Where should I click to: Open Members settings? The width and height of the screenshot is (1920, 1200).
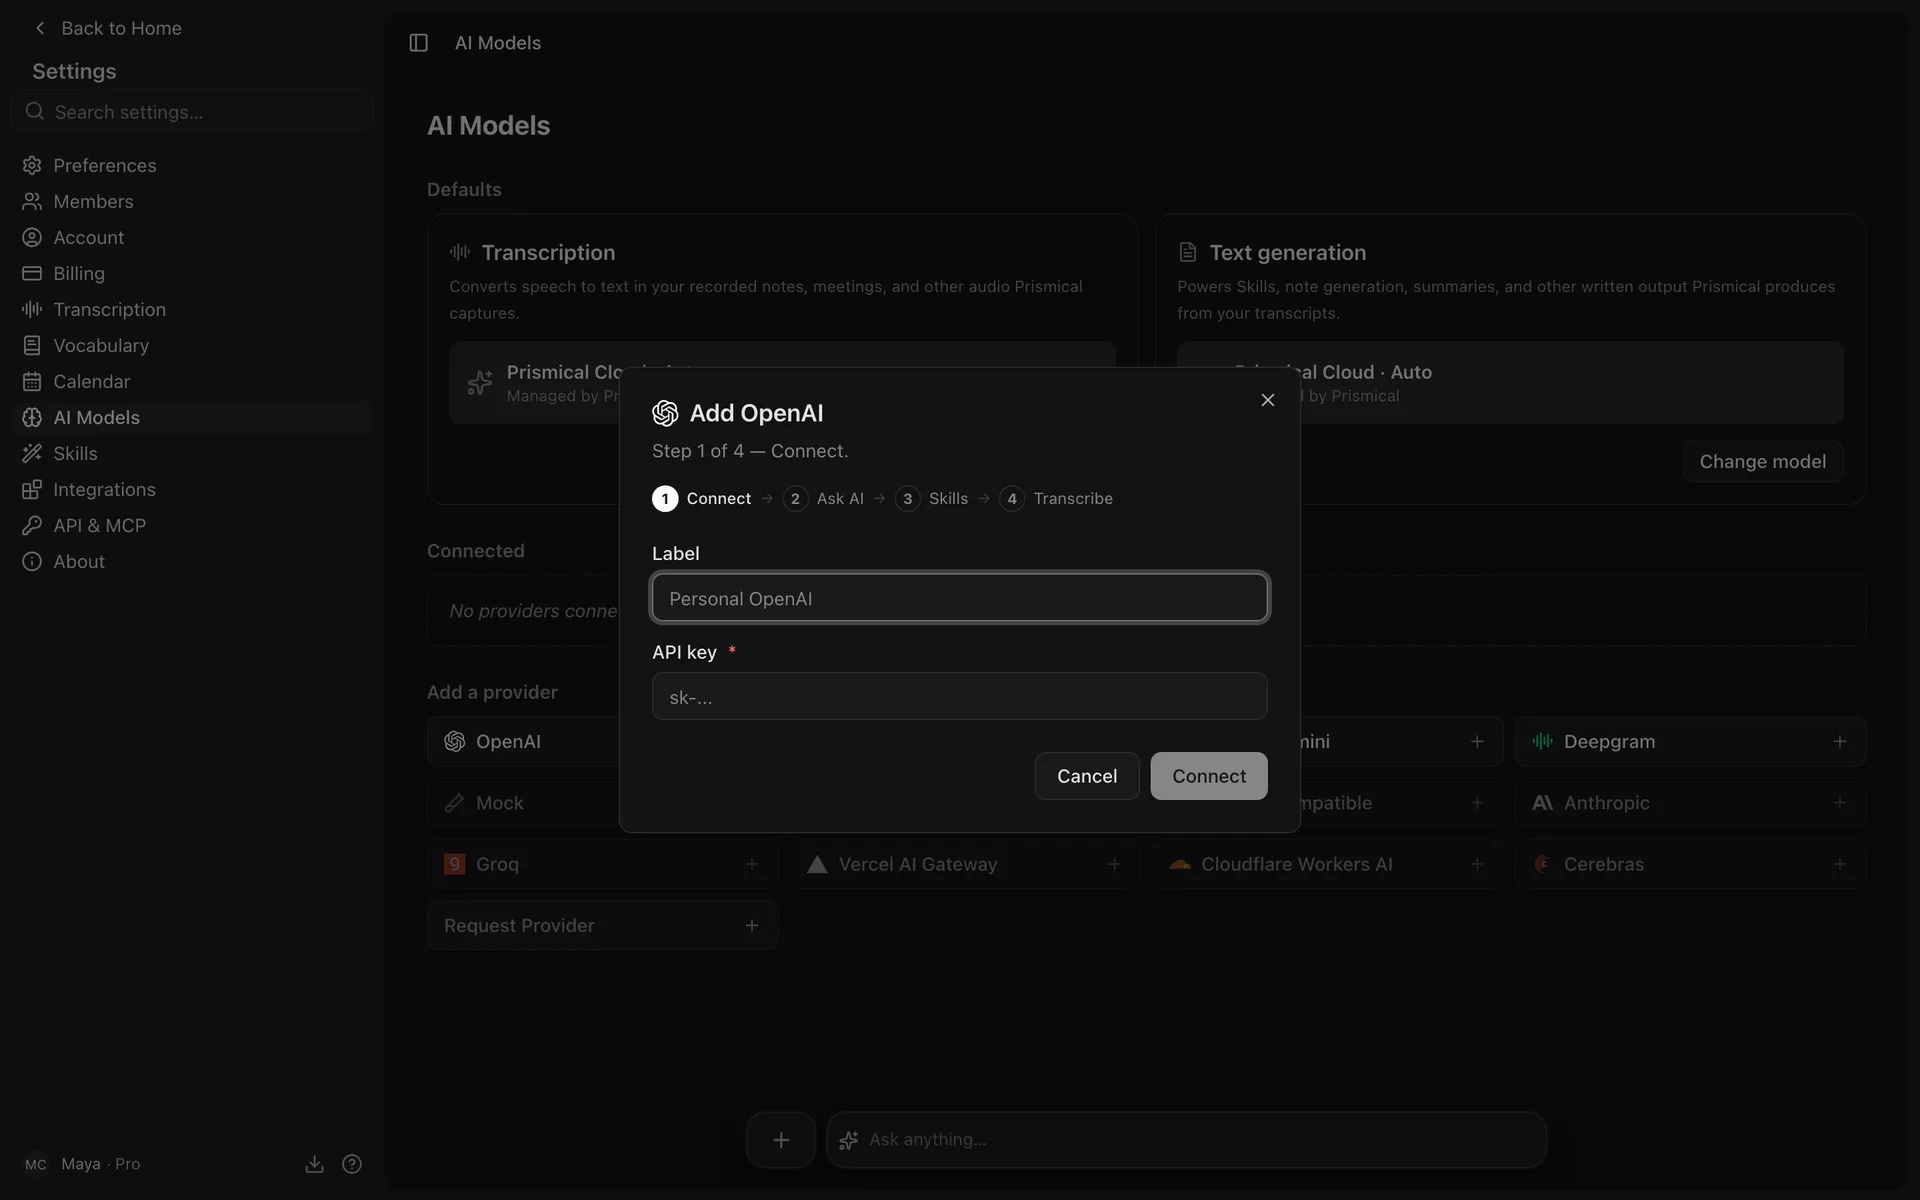(193, 201)
